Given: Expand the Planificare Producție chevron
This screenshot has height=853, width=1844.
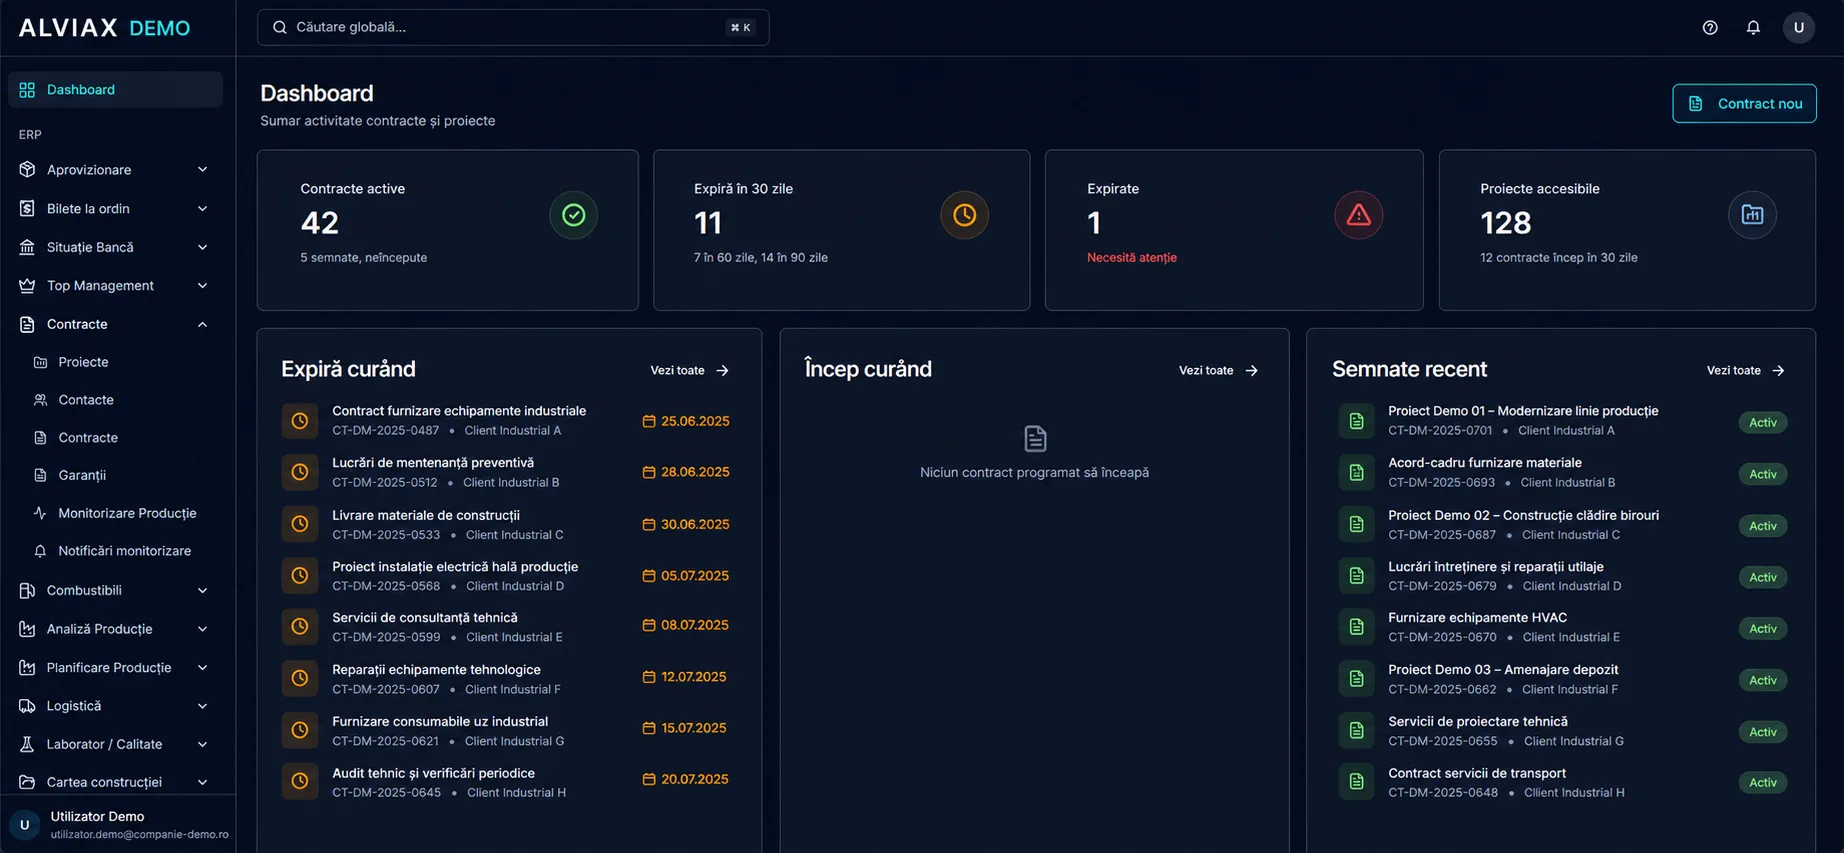Looking at the screenshot, I should click(203, 668).
